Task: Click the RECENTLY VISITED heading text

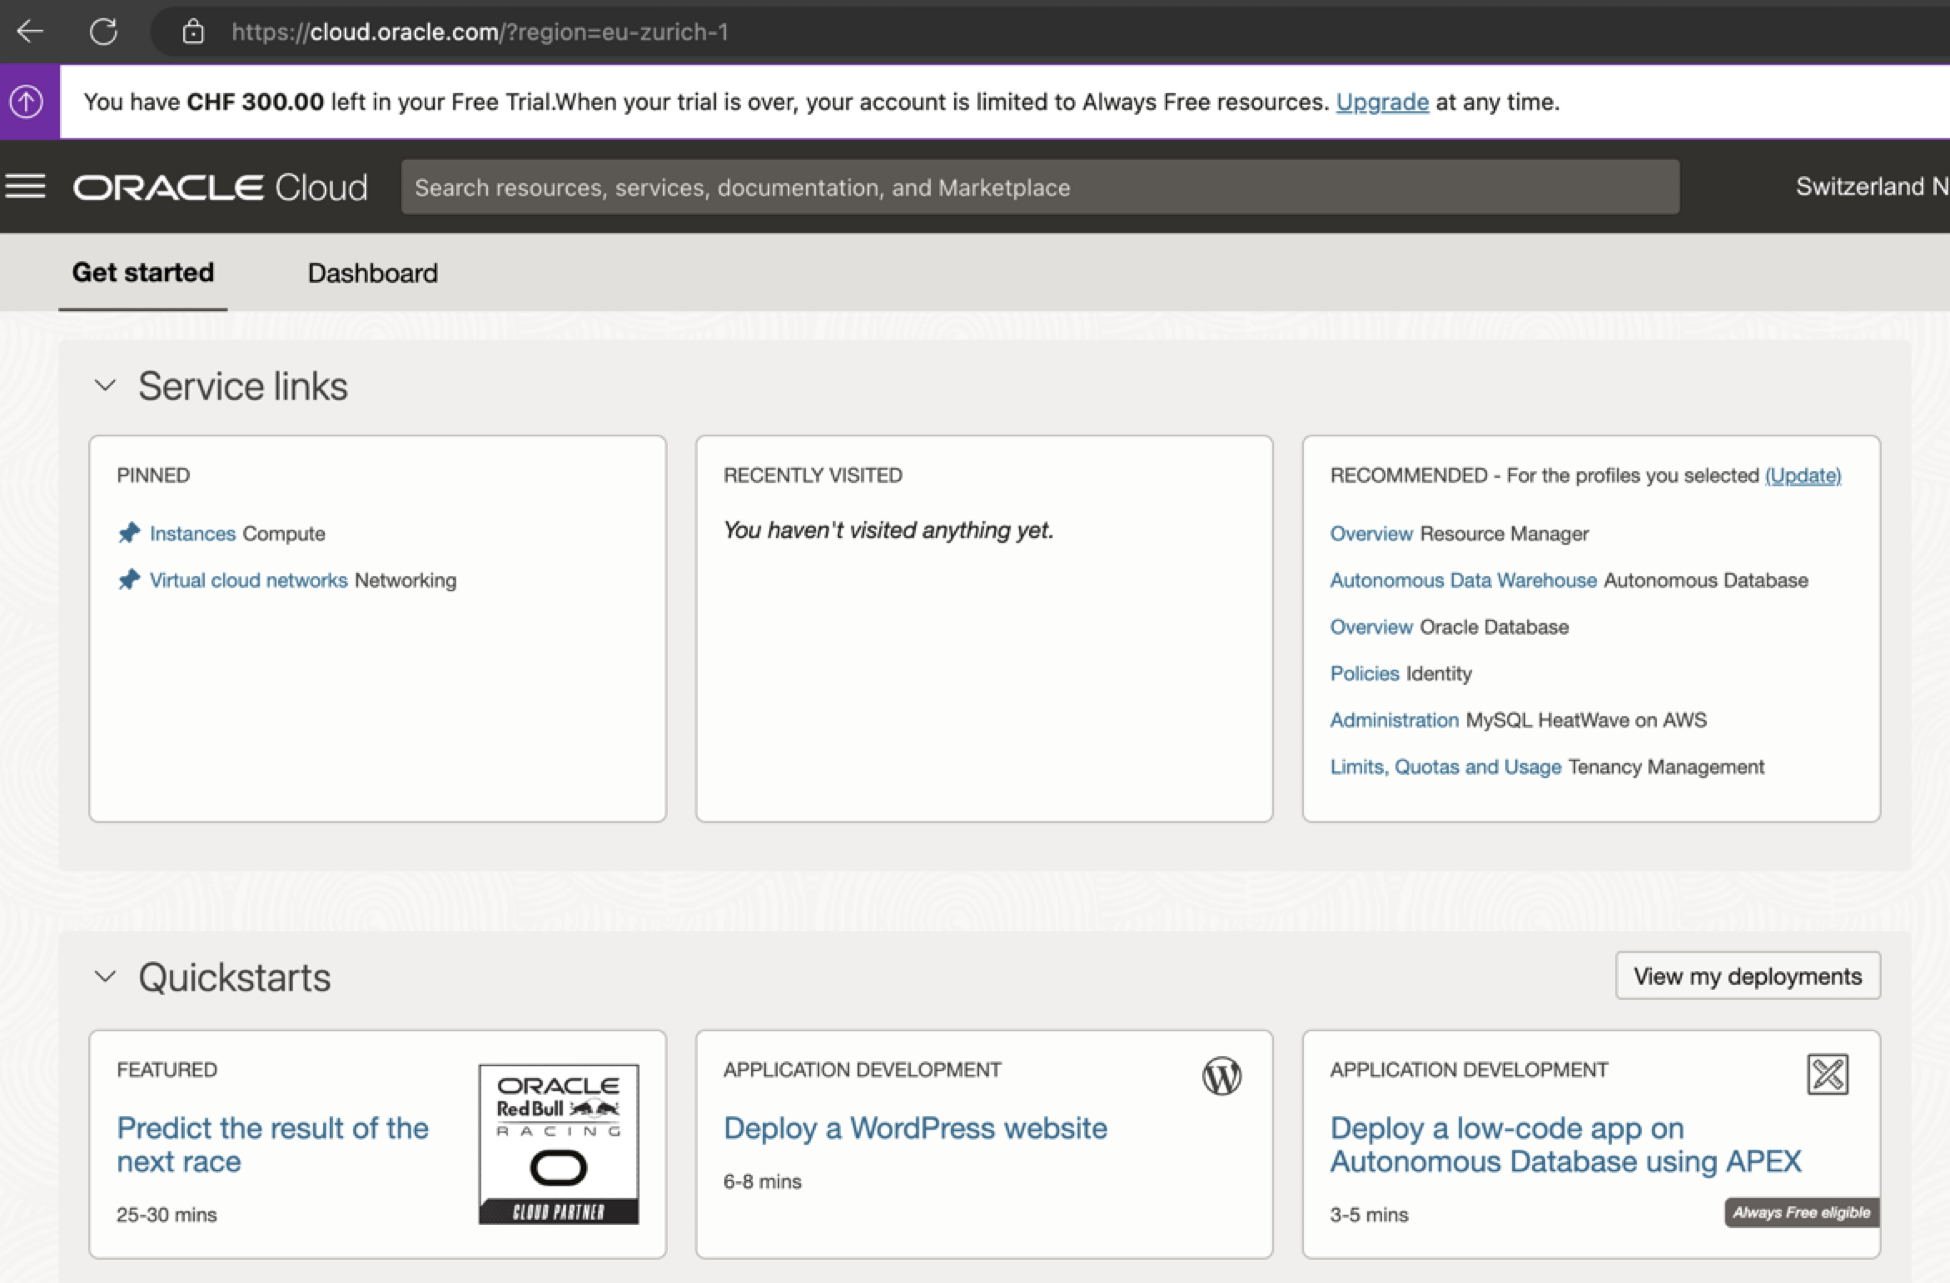Action: (812, 475)
